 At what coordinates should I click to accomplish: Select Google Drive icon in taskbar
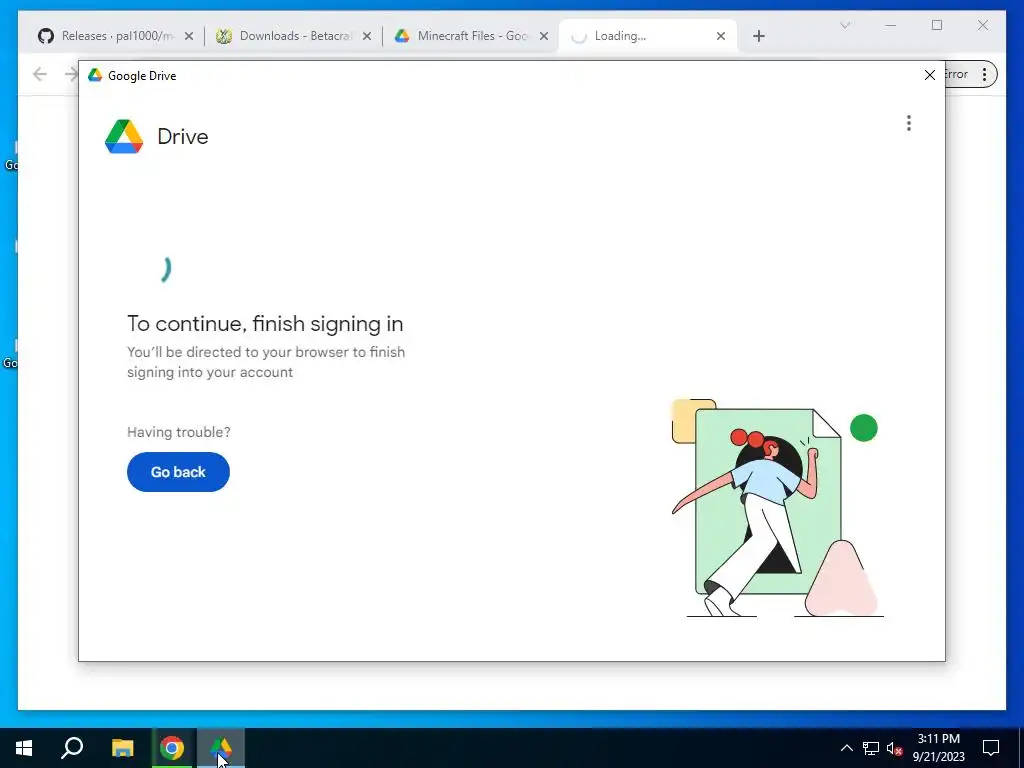[221, 748]
